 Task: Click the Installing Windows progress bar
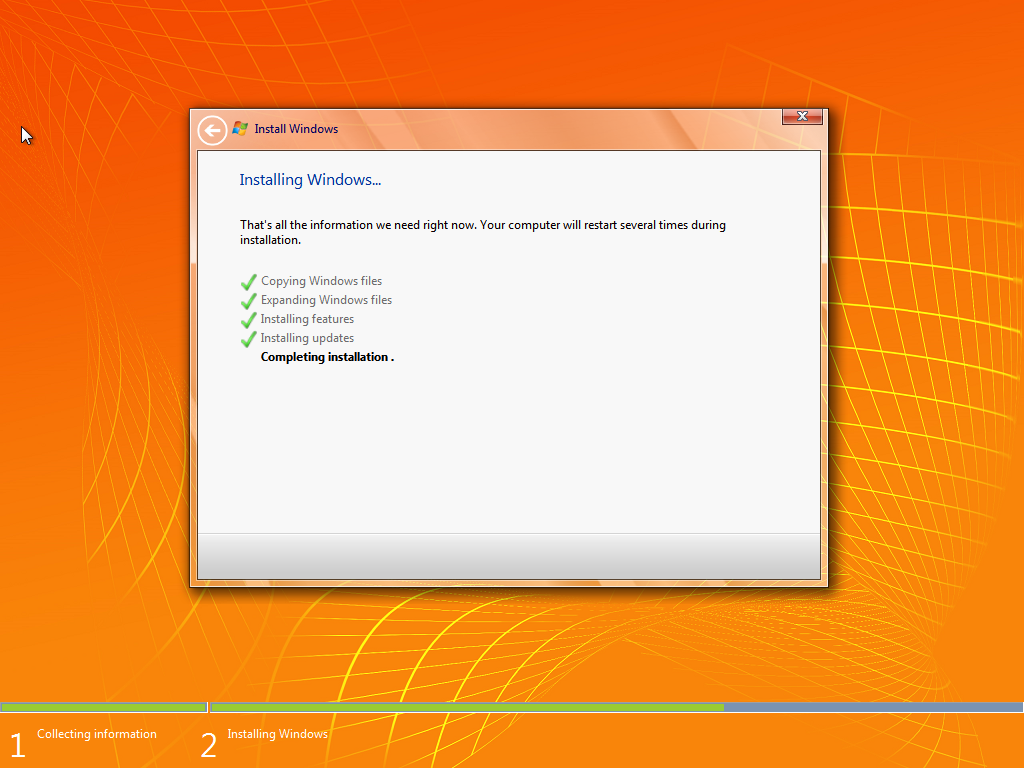click(x=616, y=707)
